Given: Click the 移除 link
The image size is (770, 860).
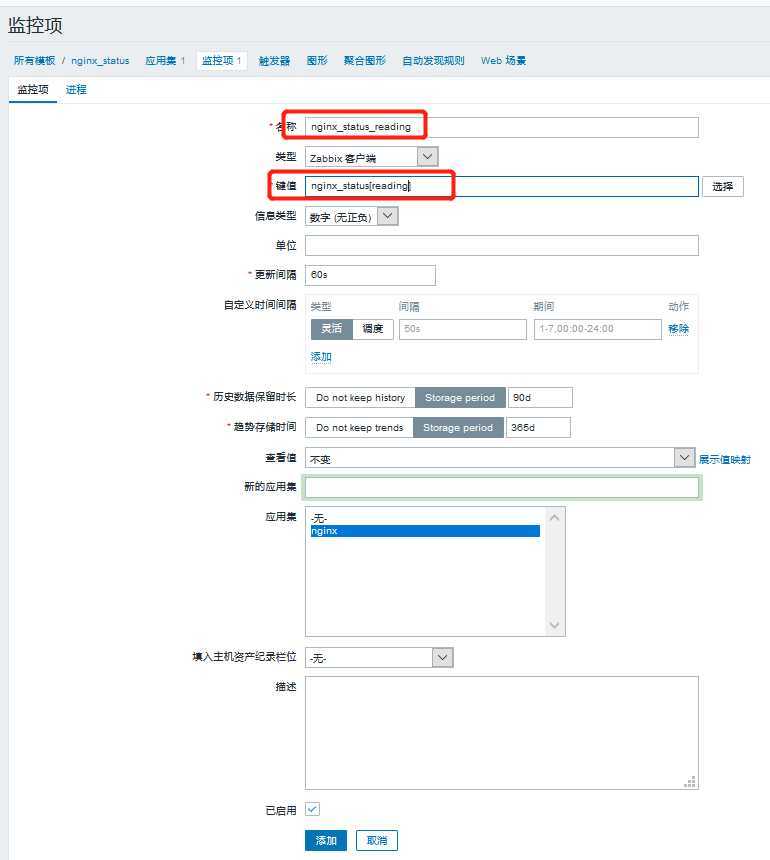Looking at the screenshot, I should pyautogui.click(x=678, y=329).
